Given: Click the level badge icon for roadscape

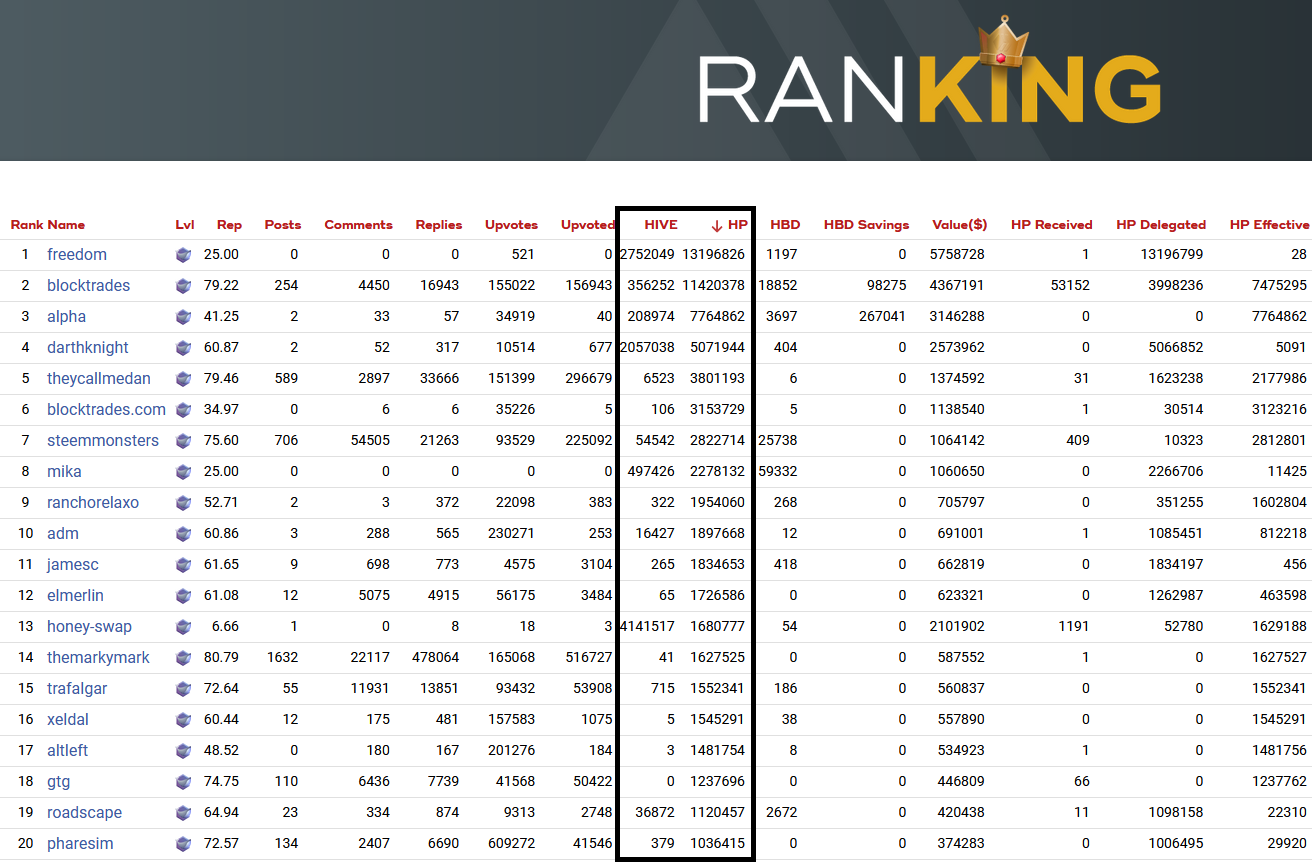Looking at the screenshot, I should click(x=183, y=813).
